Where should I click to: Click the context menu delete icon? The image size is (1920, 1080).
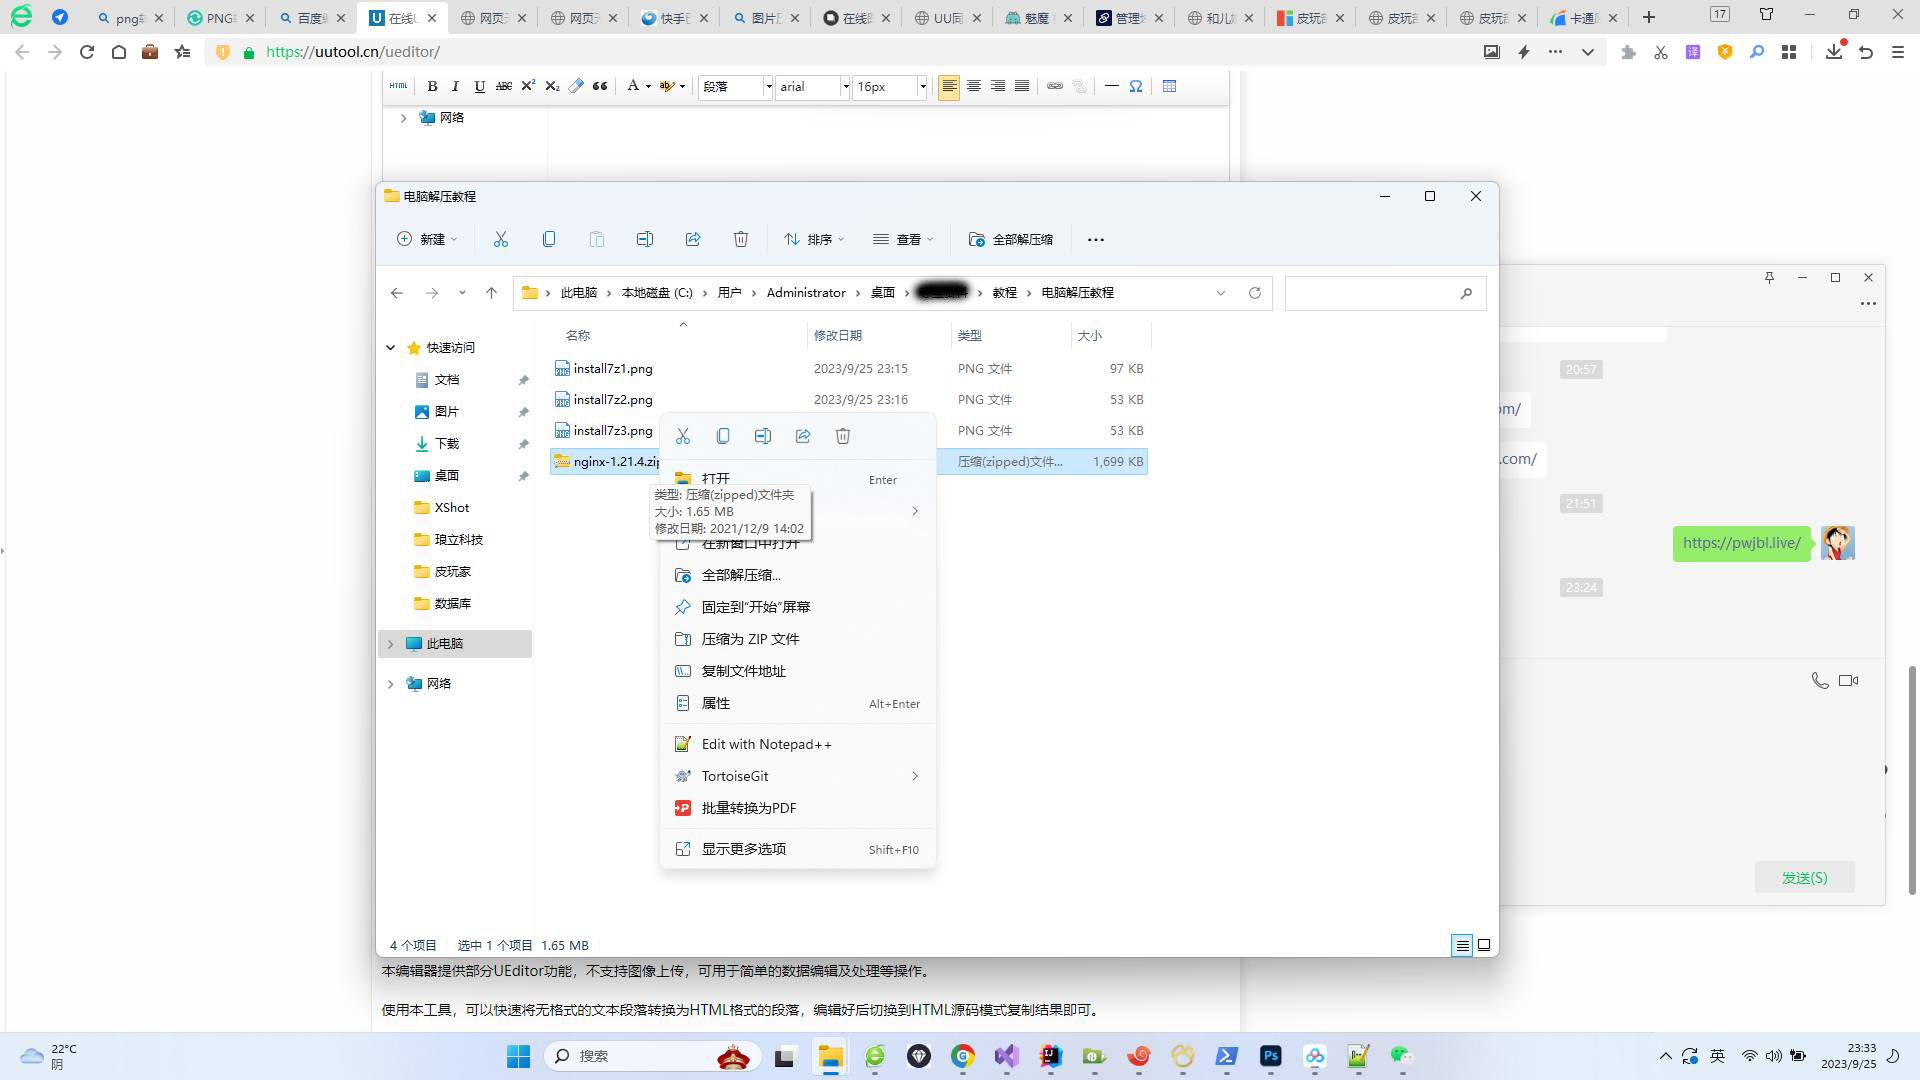coord(843,436)
